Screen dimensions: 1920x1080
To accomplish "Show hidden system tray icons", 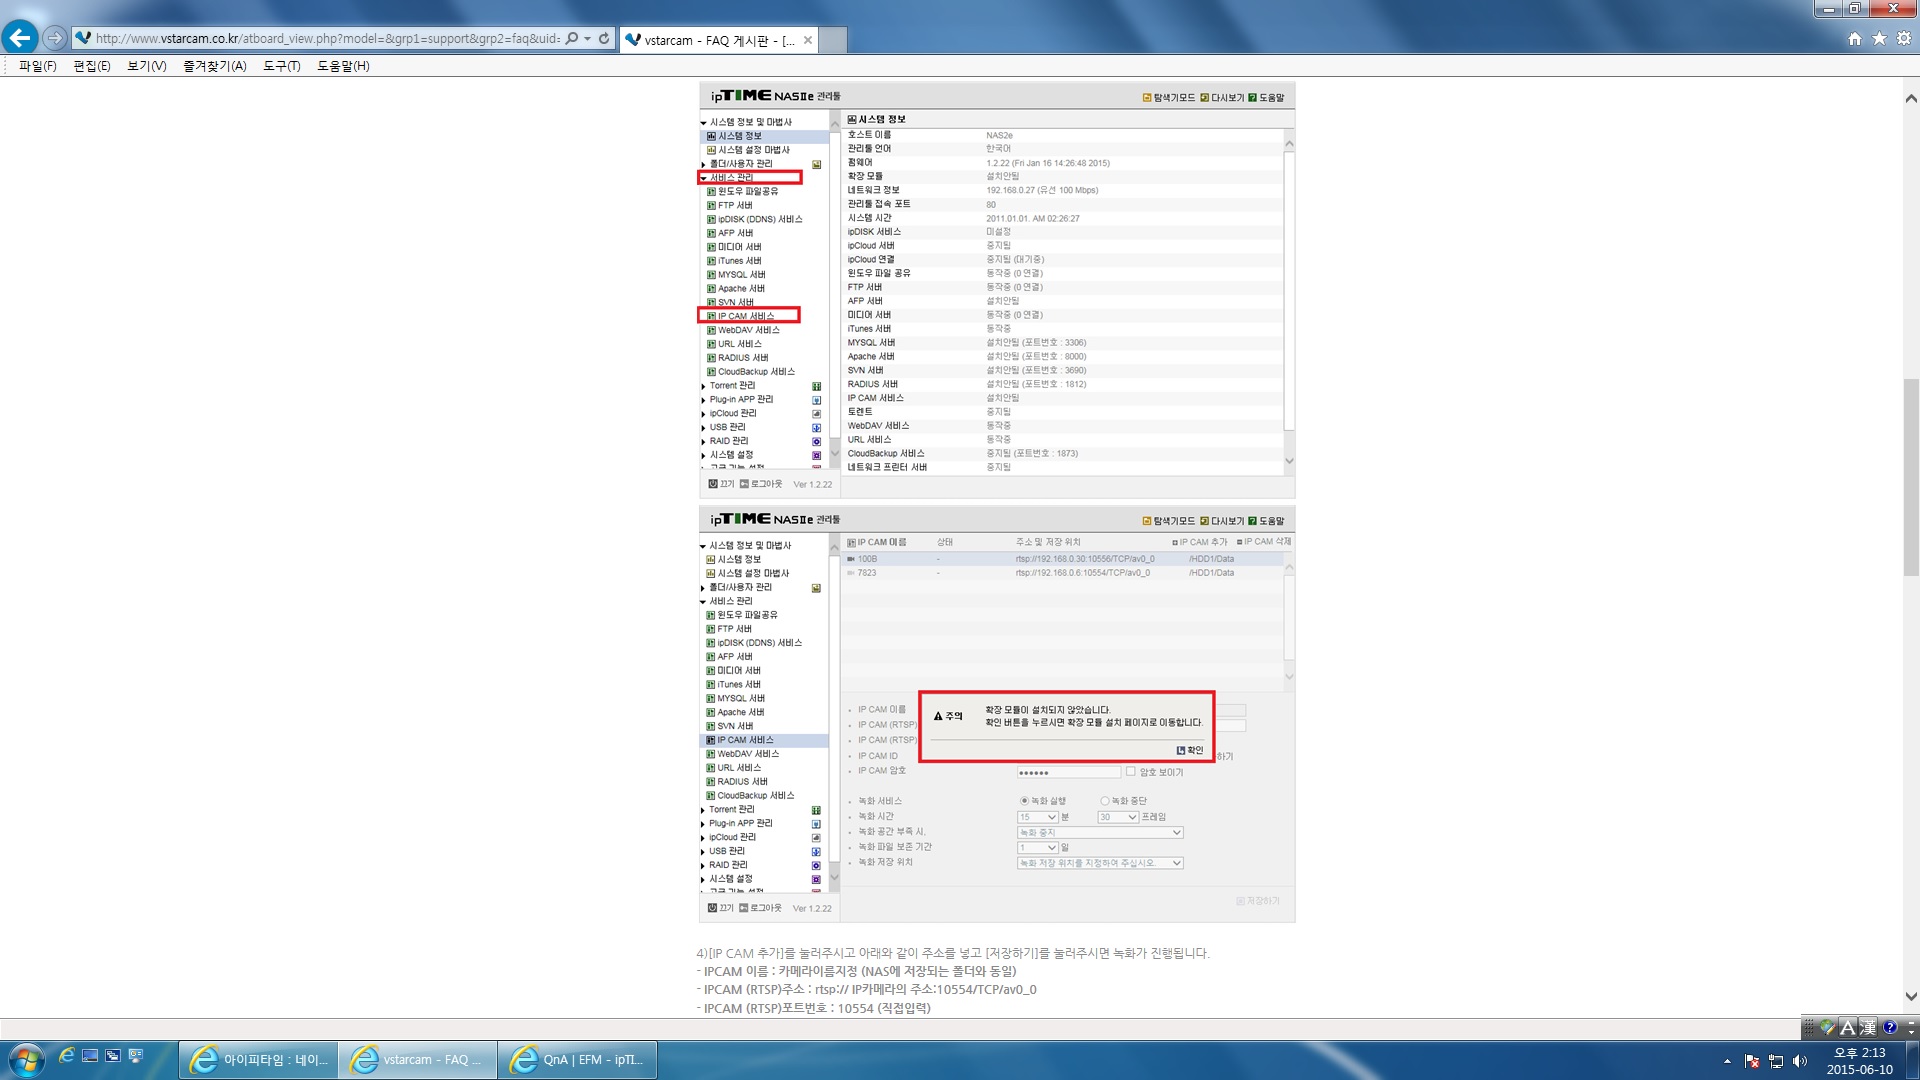I will (x=1727, y=1061).
